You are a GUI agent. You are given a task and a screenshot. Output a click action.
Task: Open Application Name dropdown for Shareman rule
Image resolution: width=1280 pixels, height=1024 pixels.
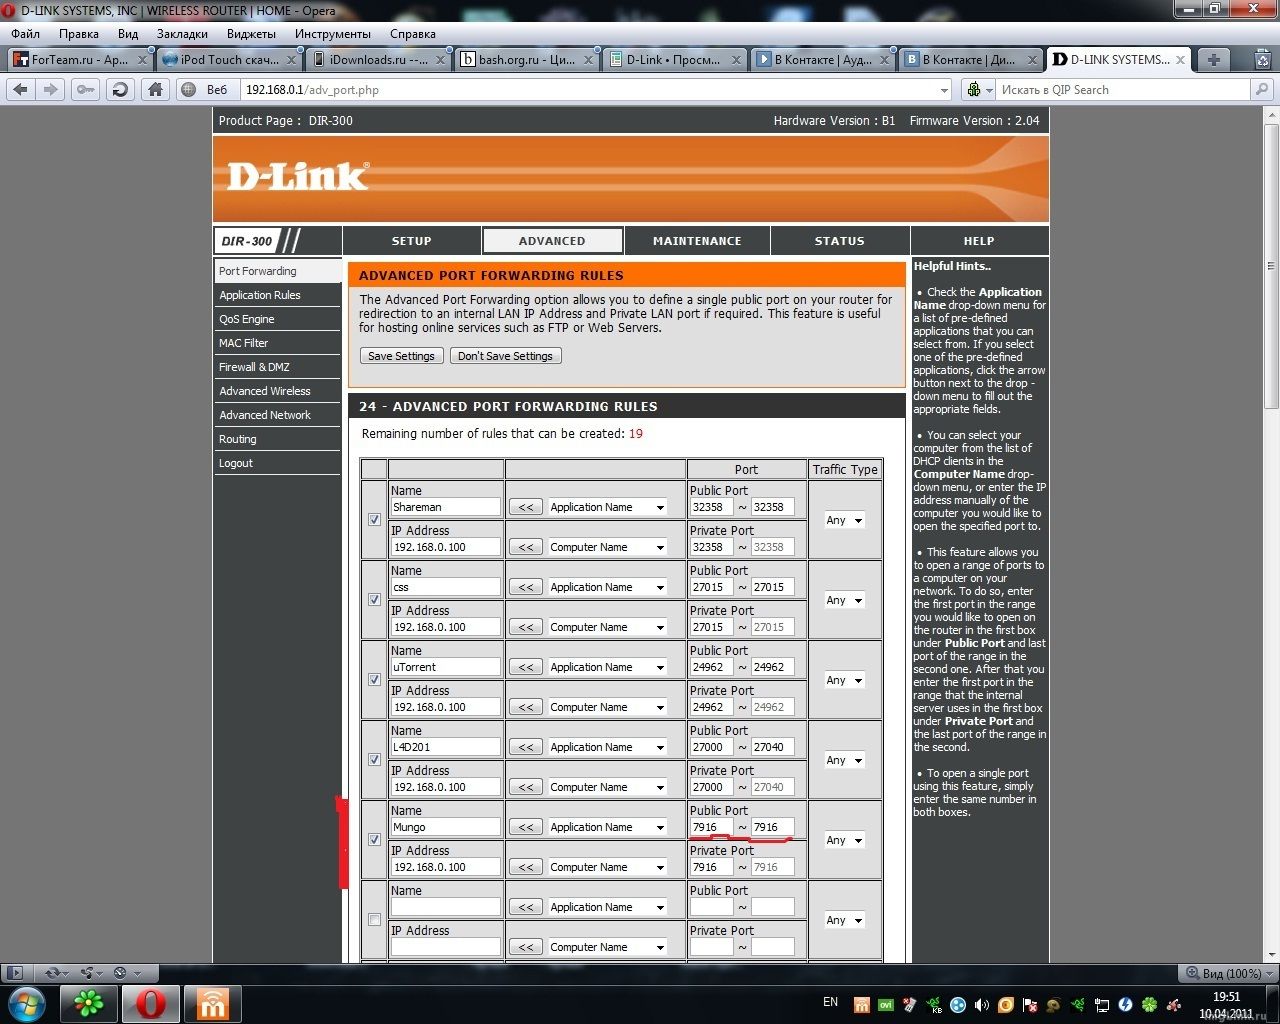coord(607,507)
